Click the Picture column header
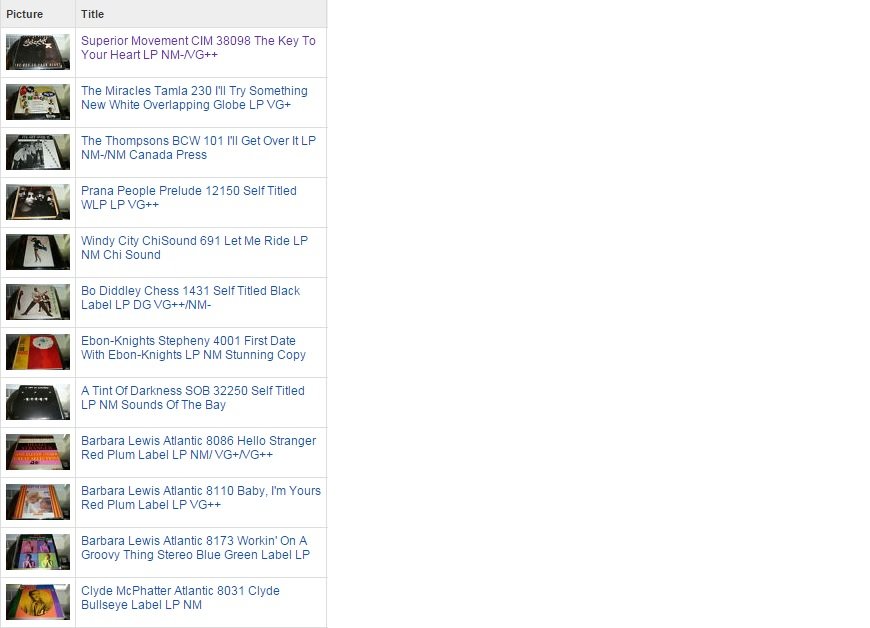 (38, 14)
